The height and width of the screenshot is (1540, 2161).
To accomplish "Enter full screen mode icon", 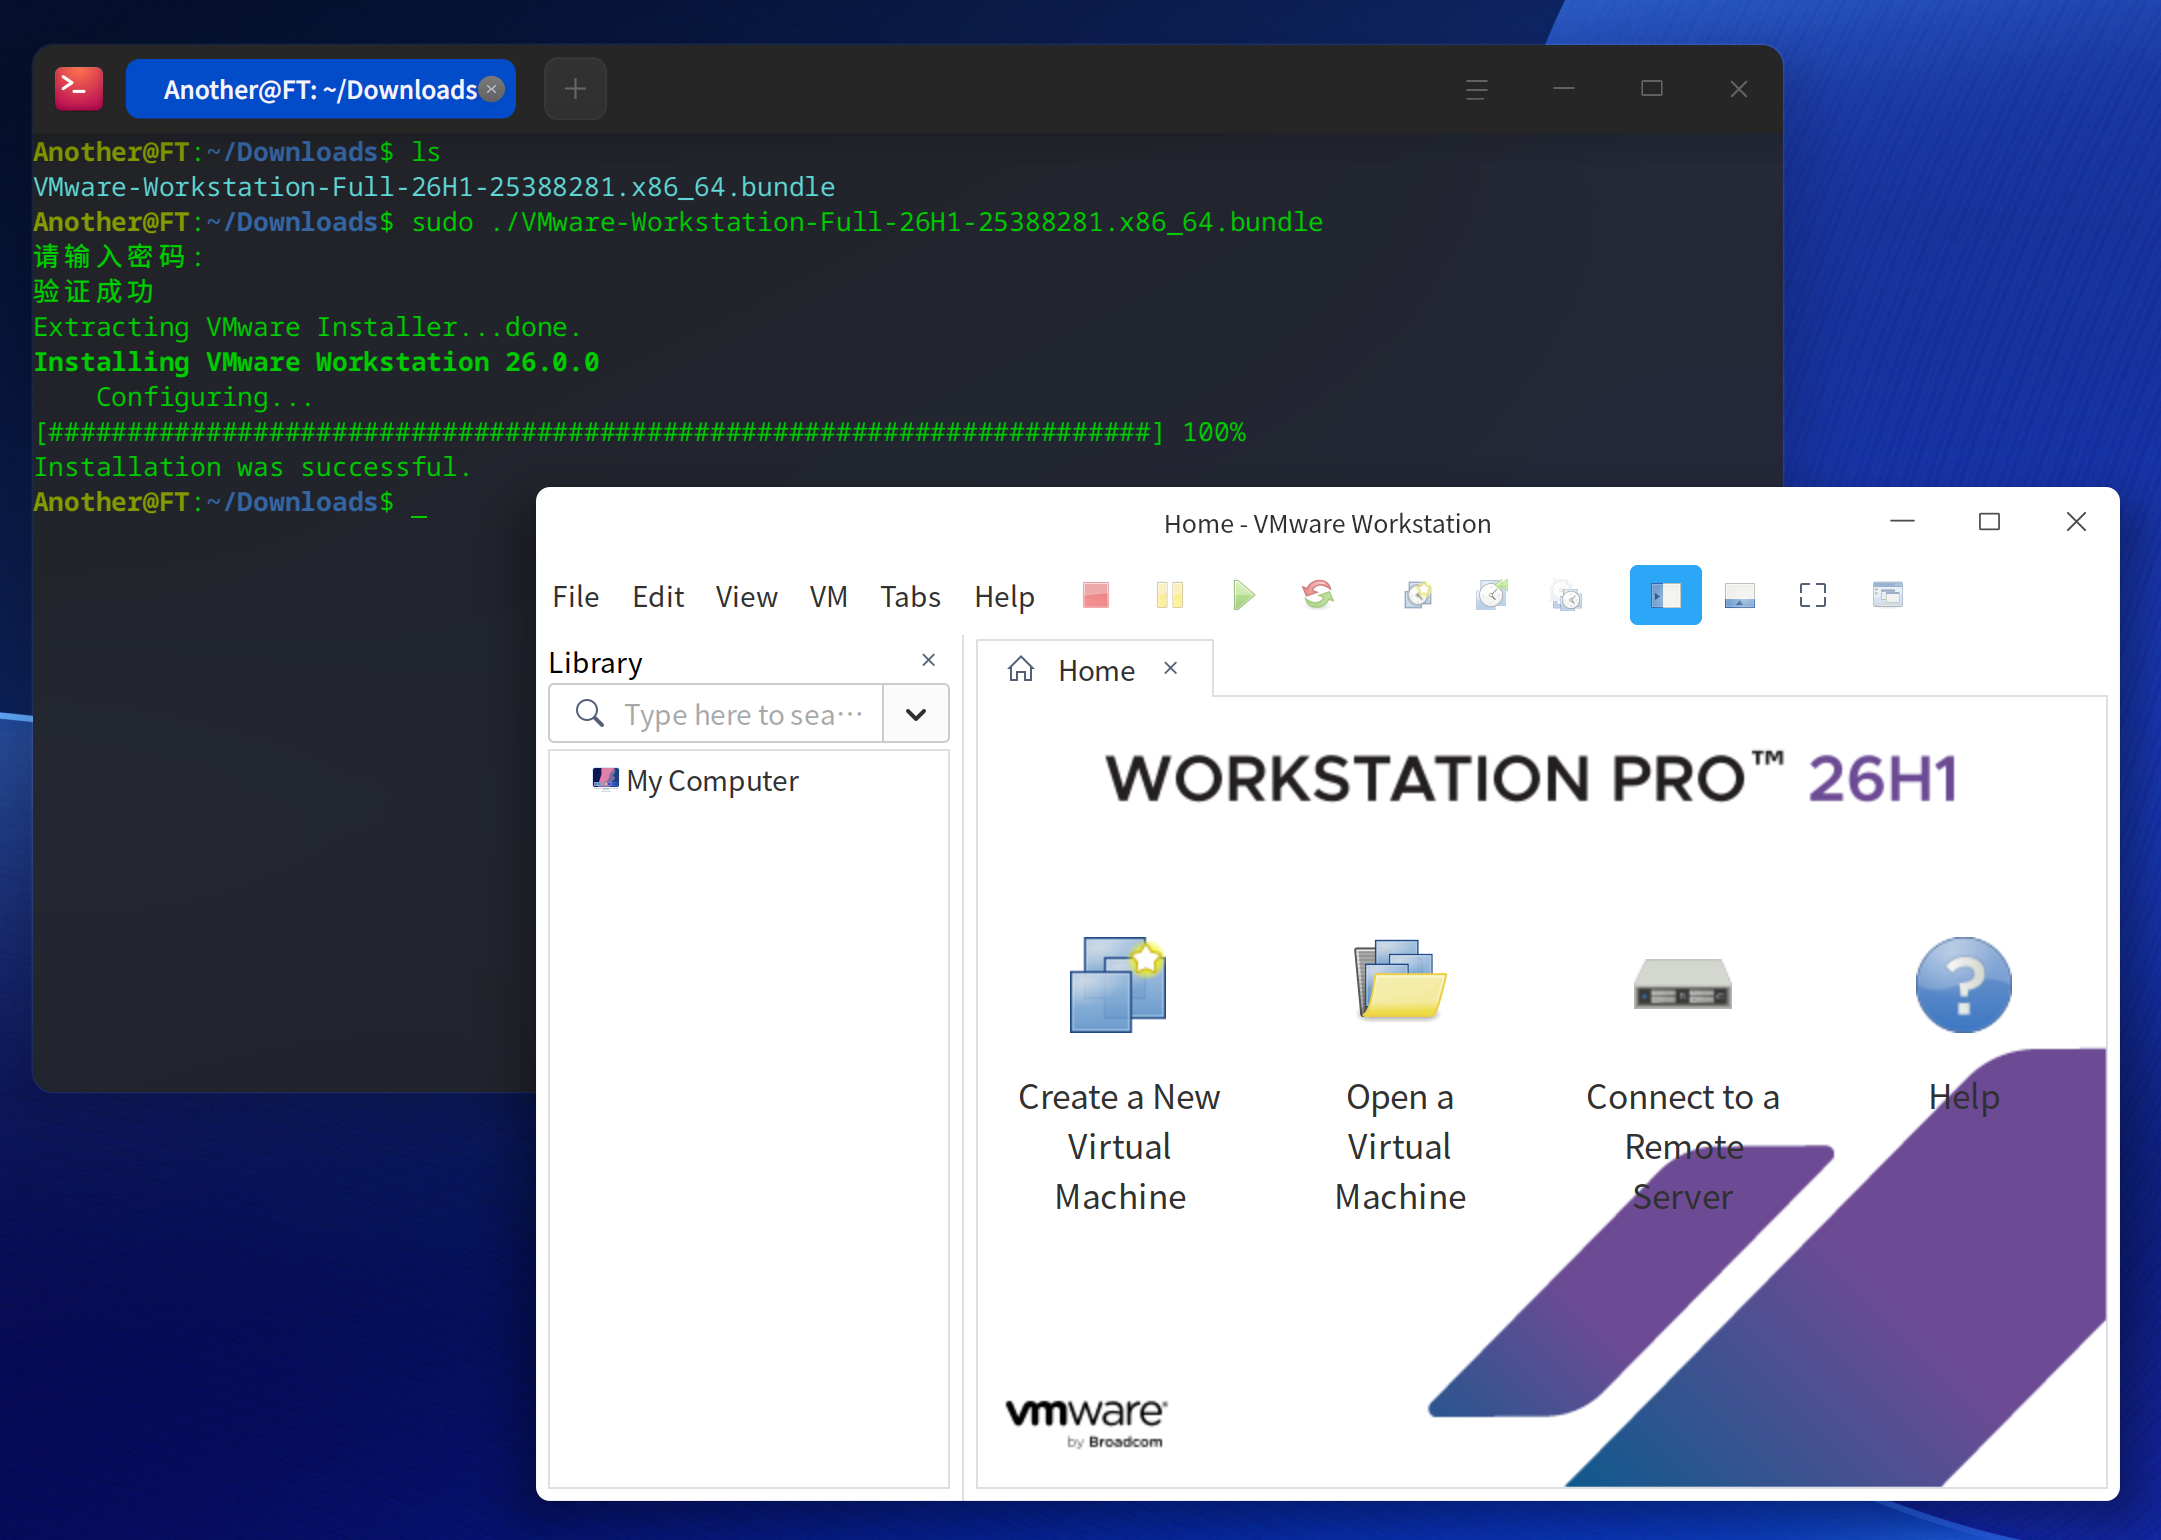I will (x=1813, y=596).
